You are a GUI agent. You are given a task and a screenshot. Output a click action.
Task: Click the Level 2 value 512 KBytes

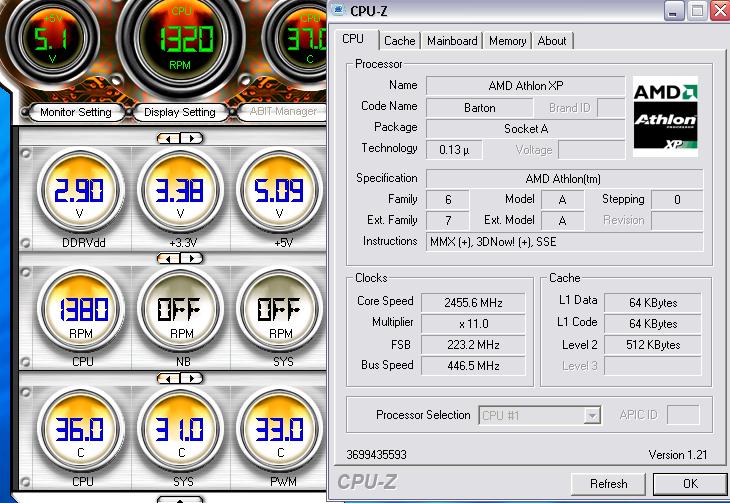(x=653, y=345)
